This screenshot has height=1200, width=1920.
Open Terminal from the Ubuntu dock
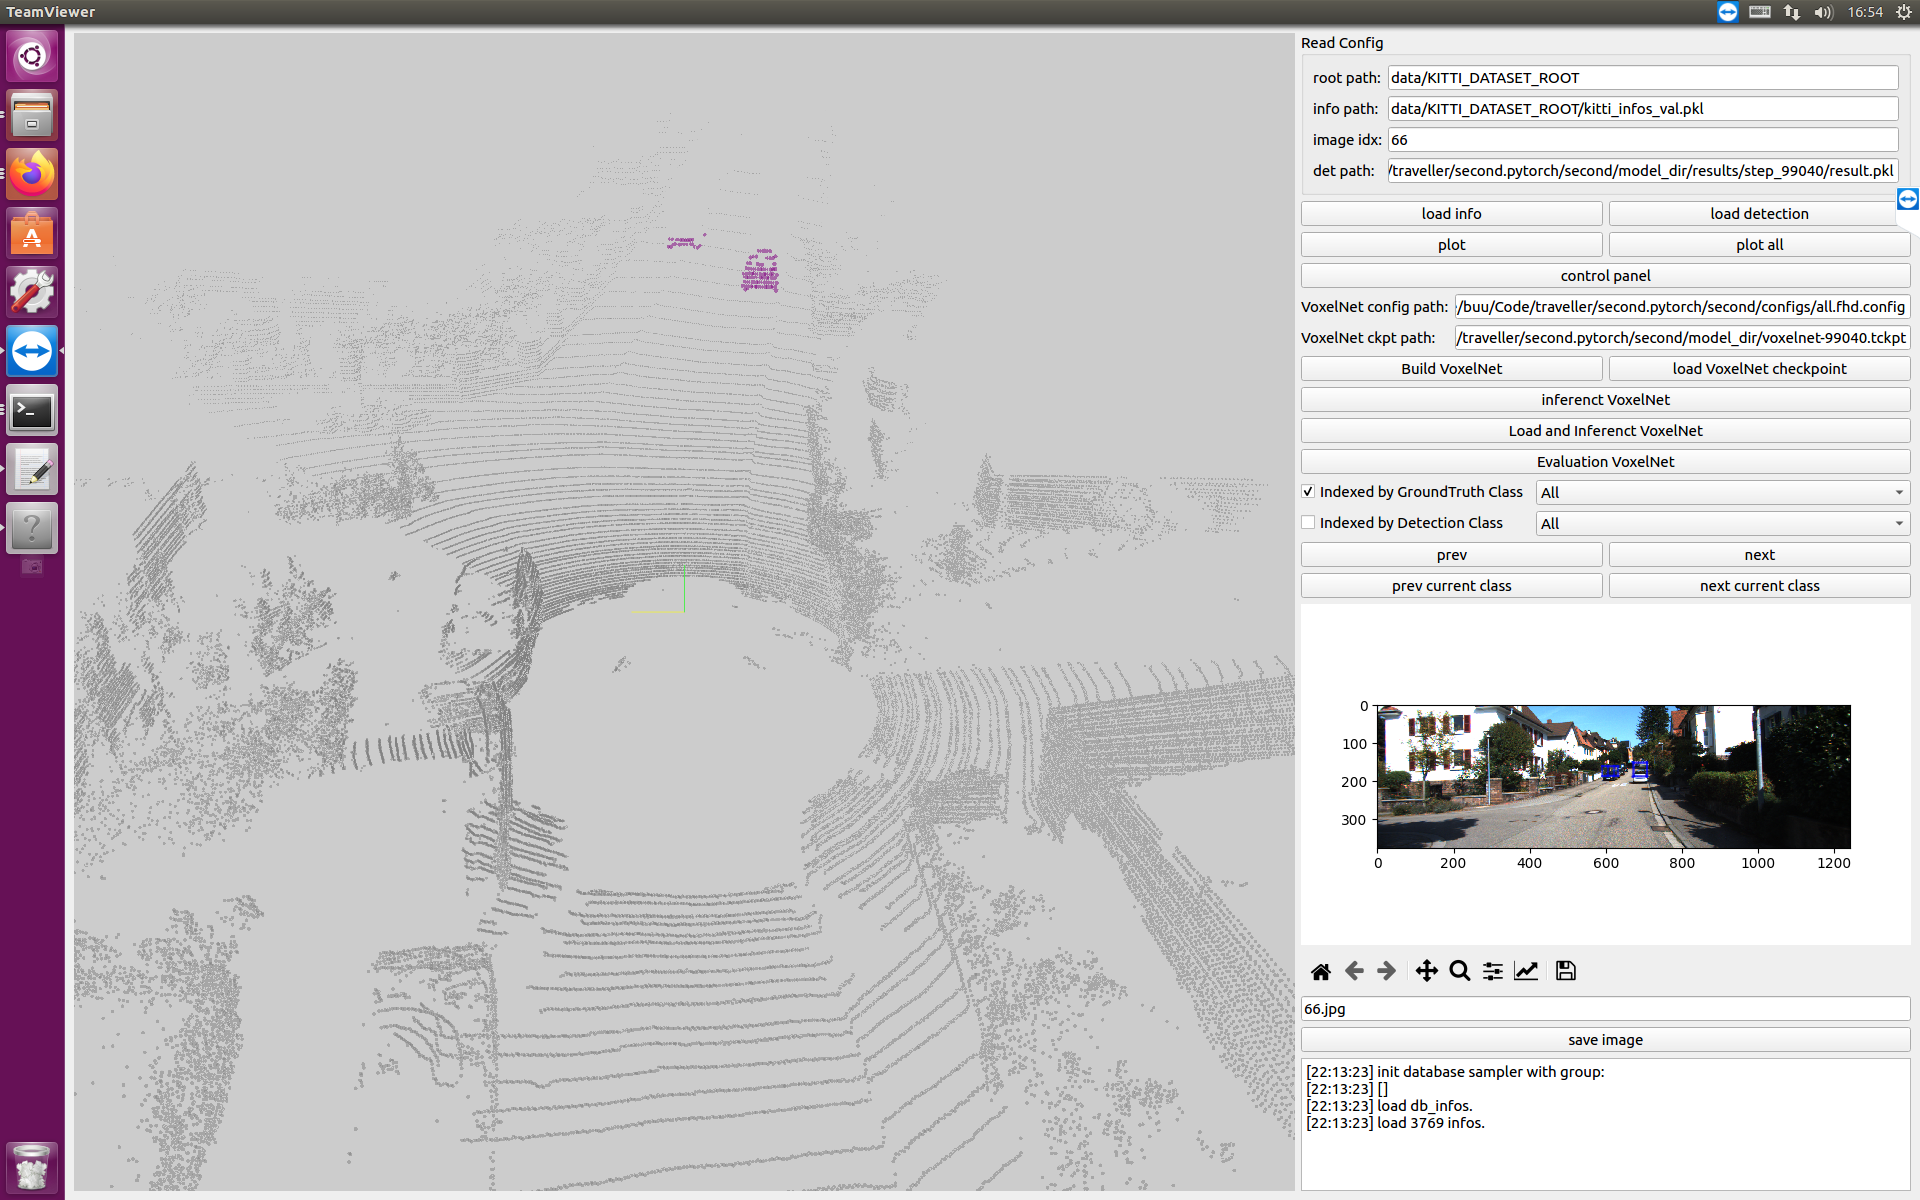[32, 411]
